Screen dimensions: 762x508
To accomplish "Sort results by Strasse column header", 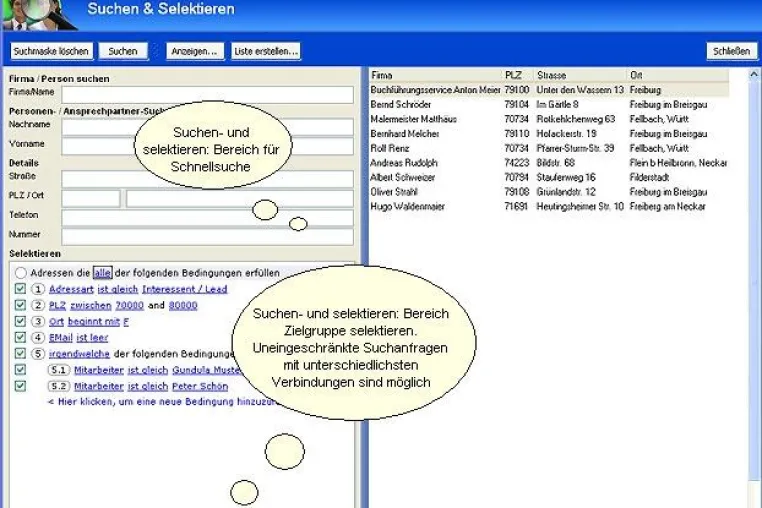I will coord(580,75).
